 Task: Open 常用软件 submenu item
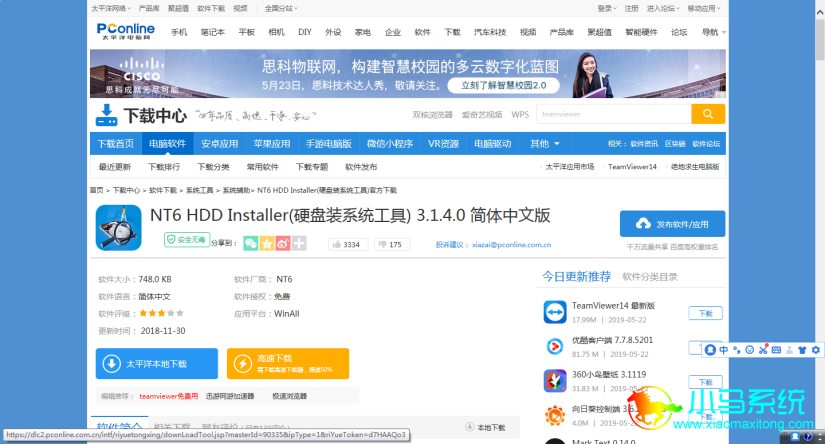coord(263,167)
